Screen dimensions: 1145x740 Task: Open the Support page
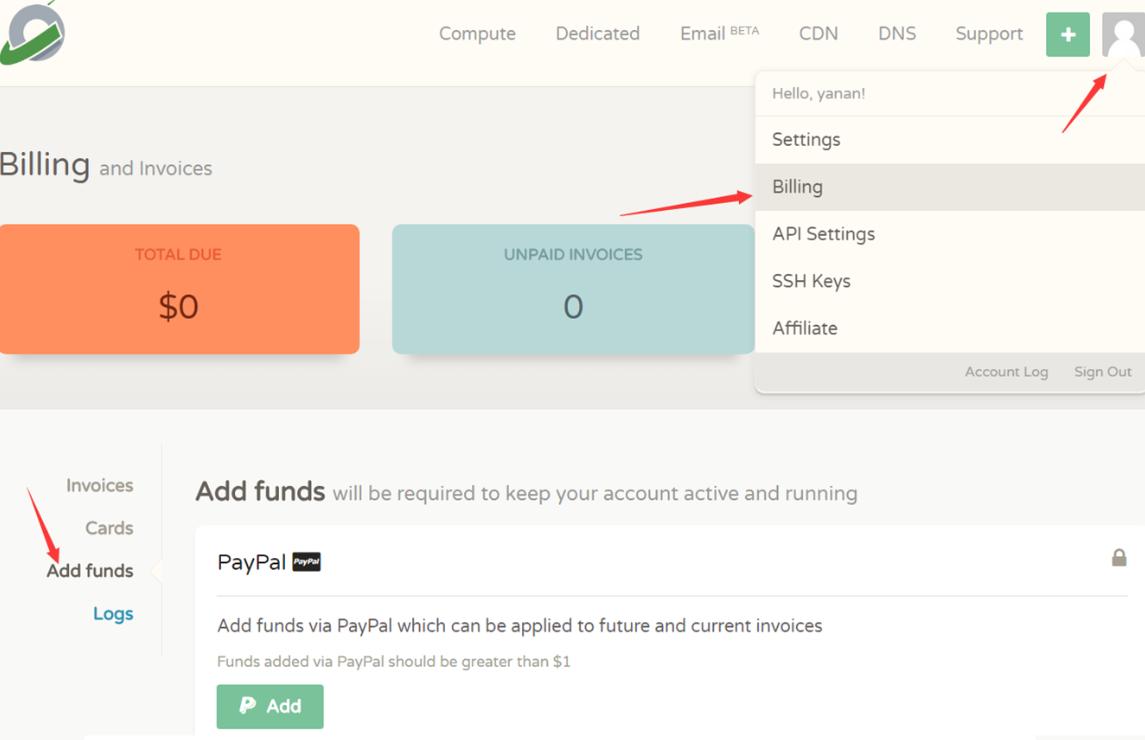pyautogui.click(x=988, y=34)
